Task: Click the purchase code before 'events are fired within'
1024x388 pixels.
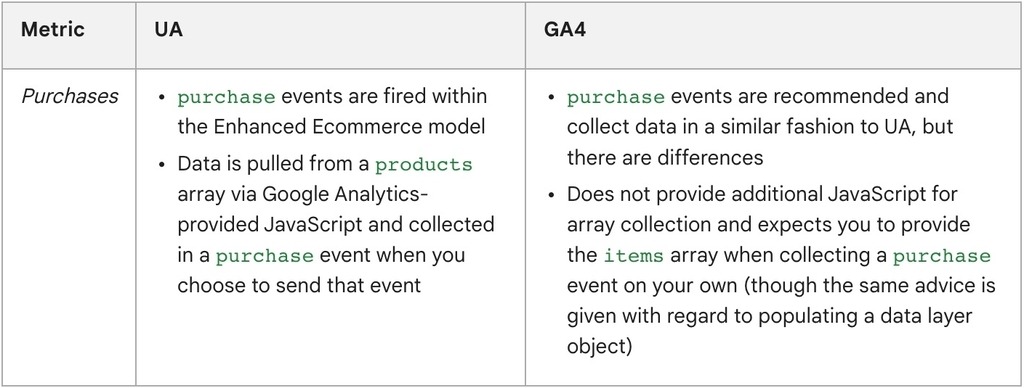Action: [226, 97]
